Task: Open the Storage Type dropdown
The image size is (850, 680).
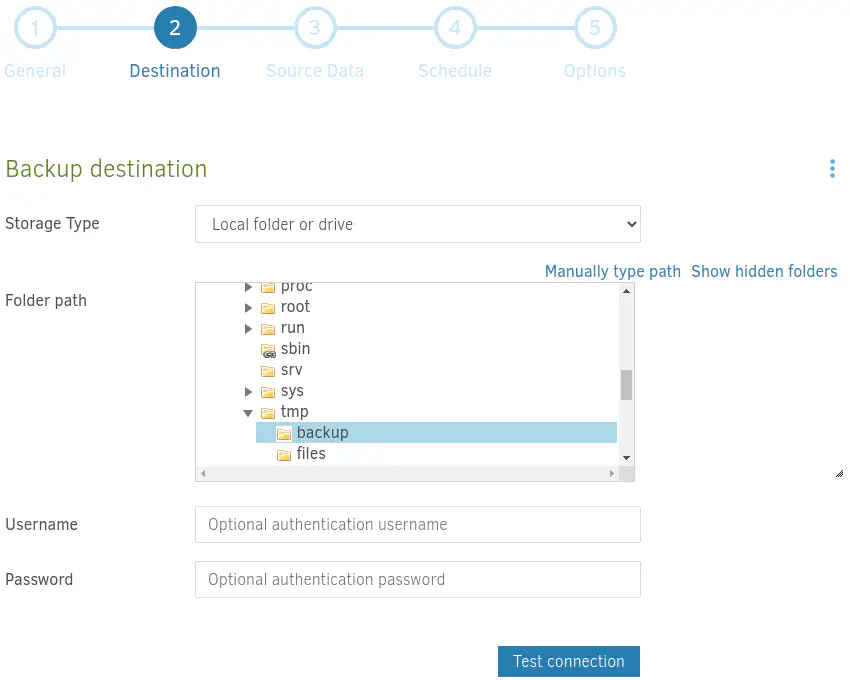Action: click(x=417, y=224)
